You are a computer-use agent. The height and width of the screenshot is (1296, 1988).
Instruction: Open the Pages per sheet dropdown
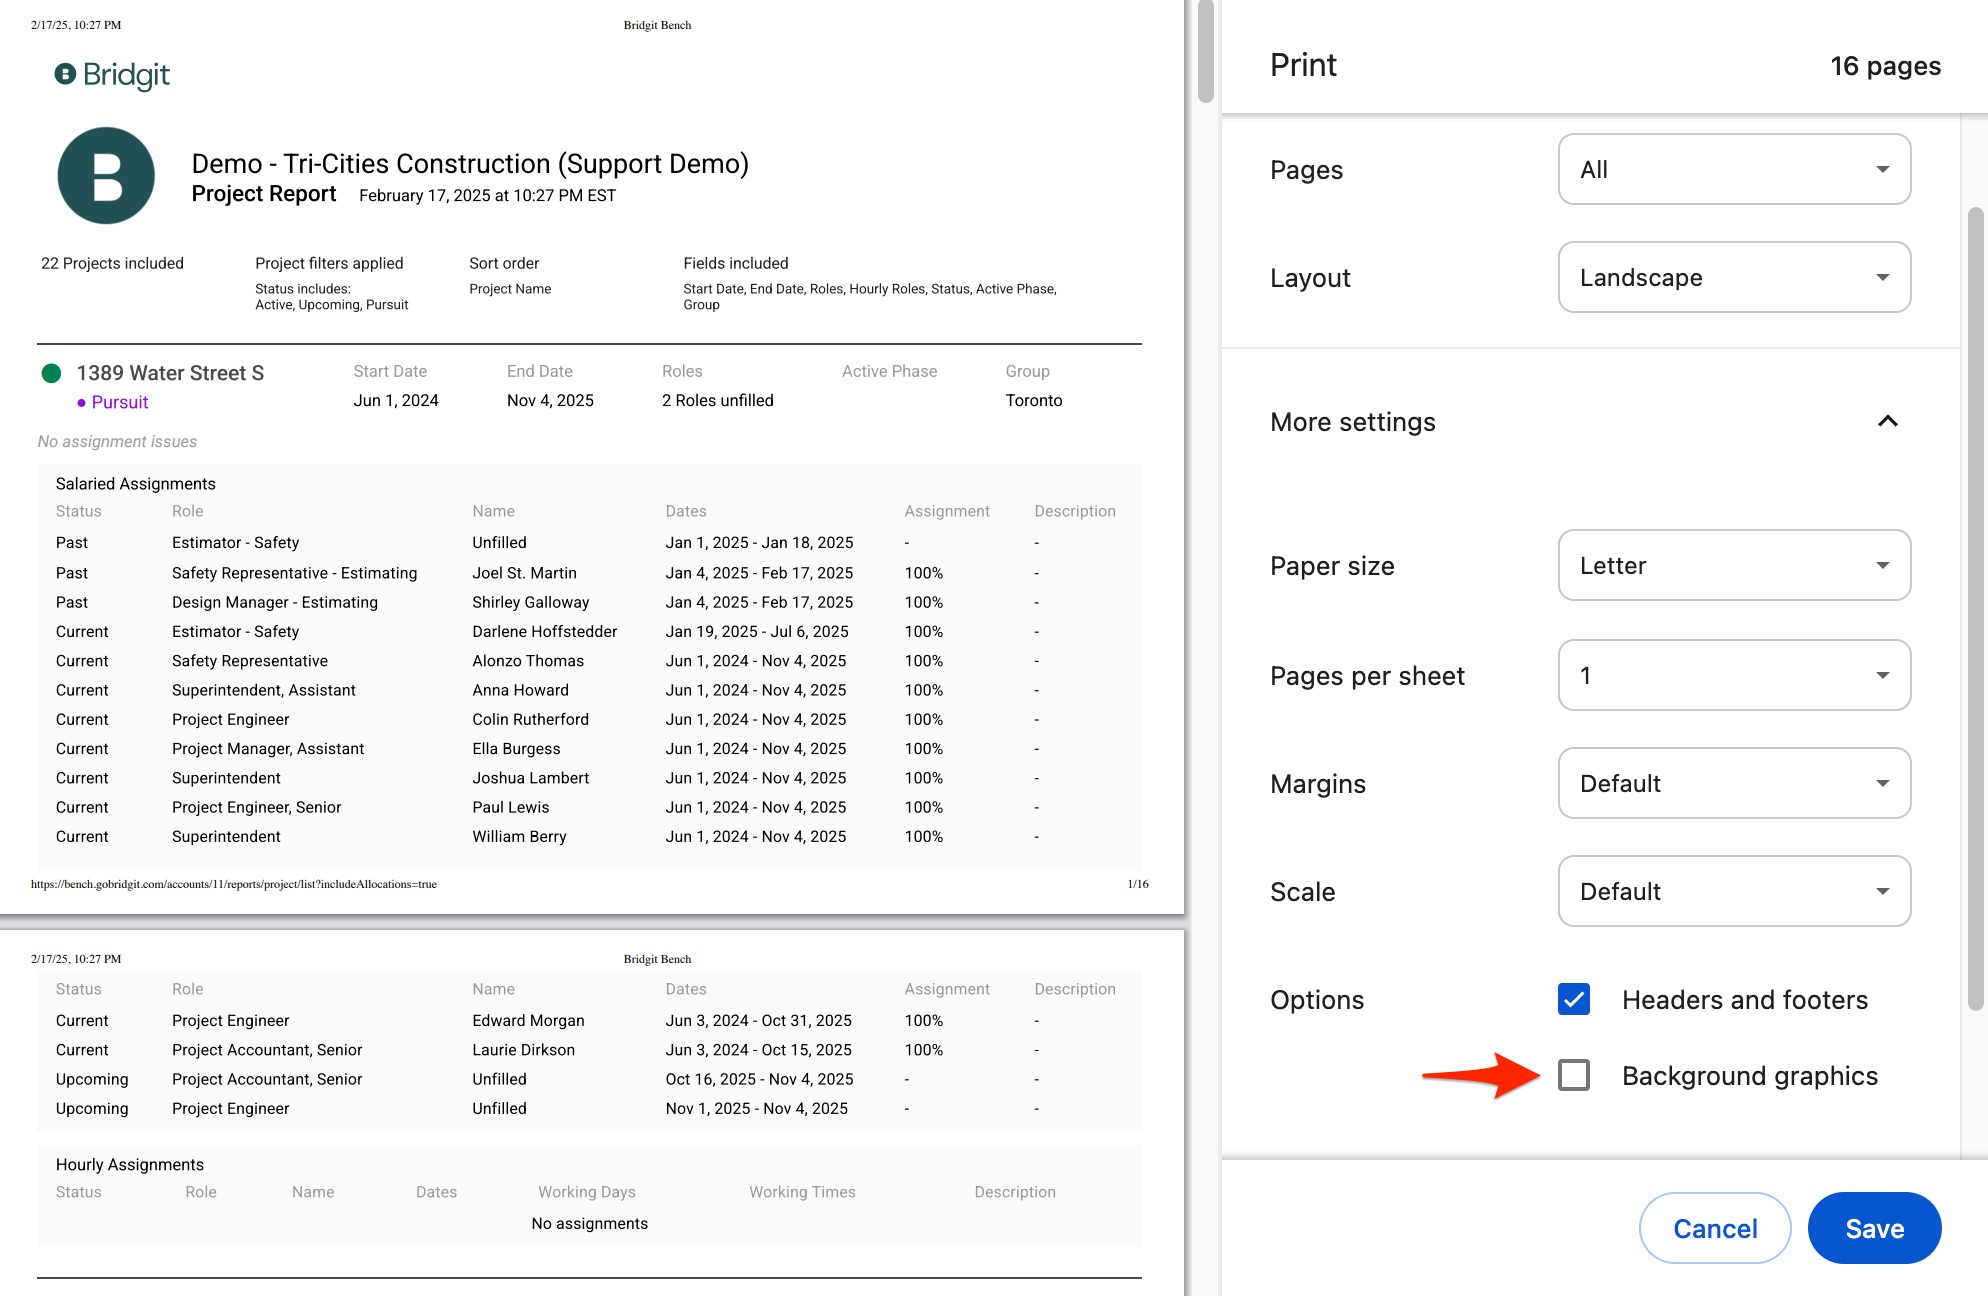(1734, 675)
